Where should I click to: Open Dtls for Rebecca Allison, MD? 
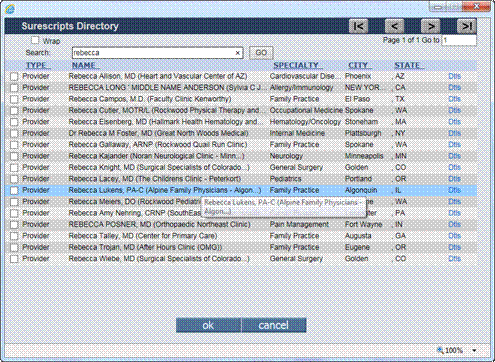[x=454, y=76]
